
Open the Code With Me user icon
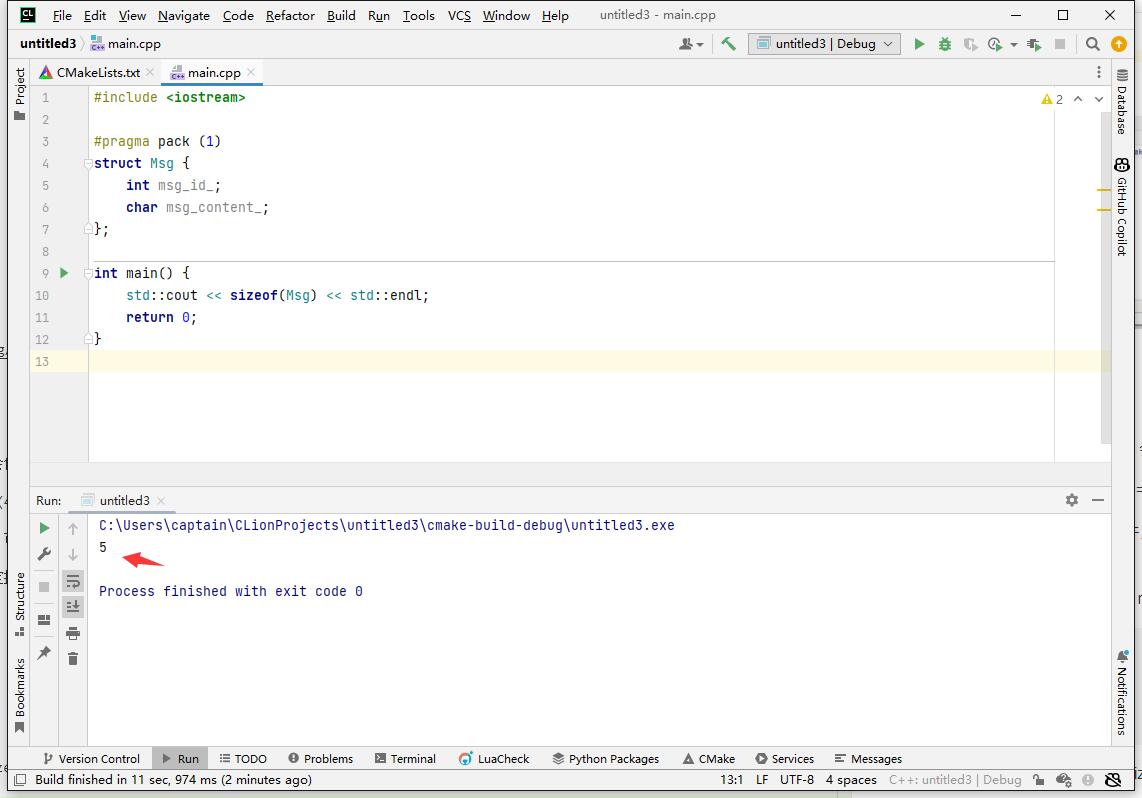[x=690, y=44]
